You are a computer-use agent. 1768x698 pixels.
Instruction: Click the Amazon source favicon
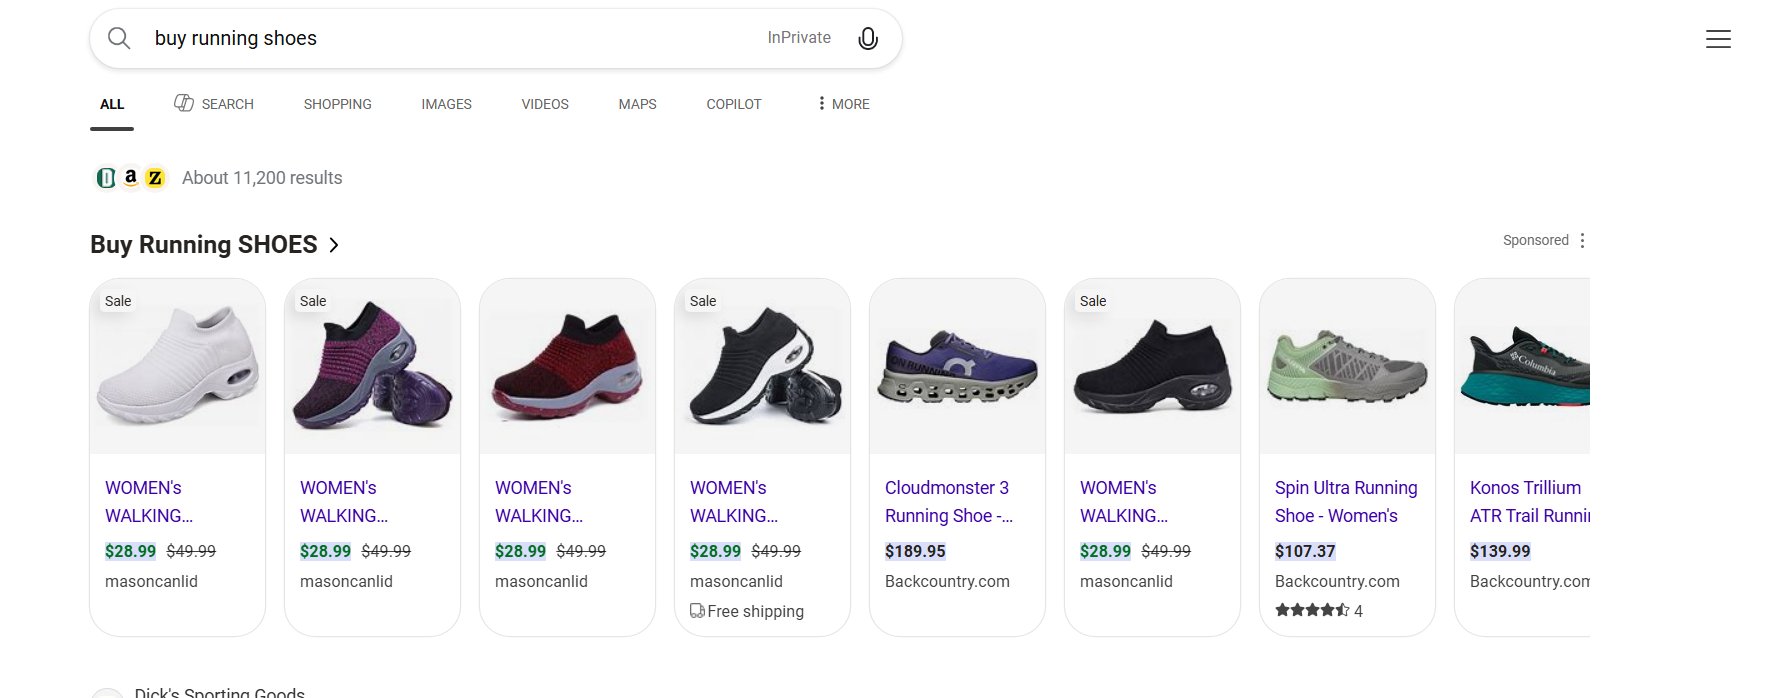click(130, 178)
